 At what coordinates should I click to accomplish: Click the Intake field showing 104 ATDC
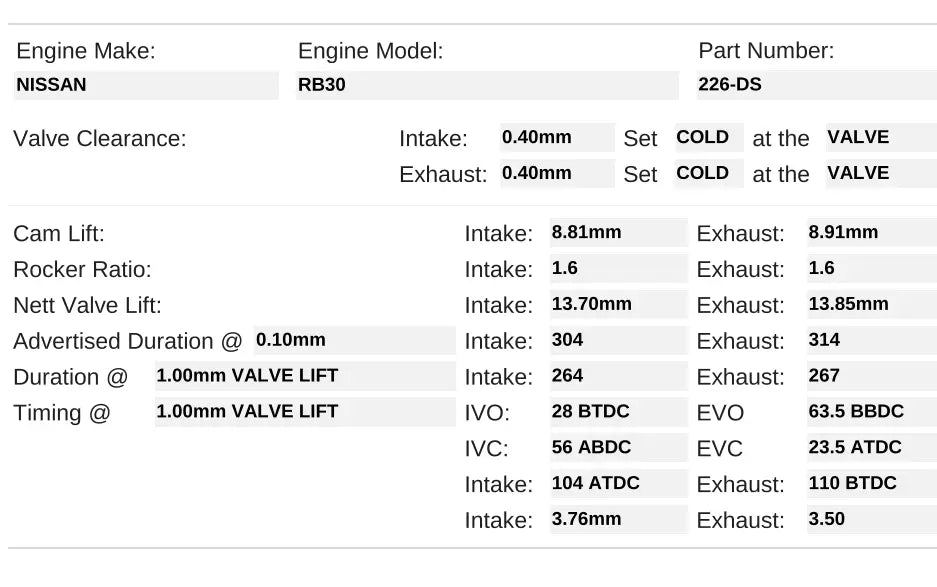coord(618,484)
